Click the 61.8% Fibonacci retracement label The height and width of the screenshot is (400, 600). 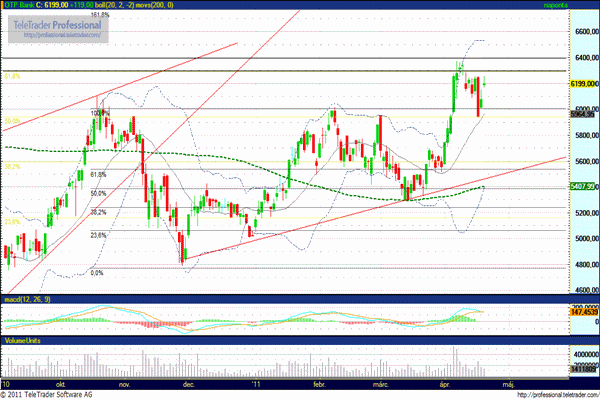(99, 174)
